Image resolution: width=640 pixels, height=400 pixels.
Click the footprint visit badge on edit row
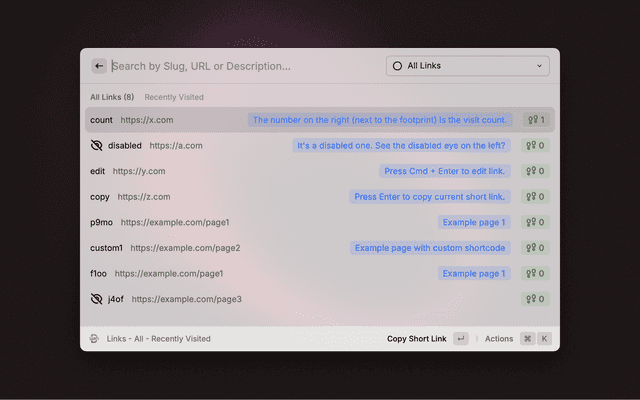click(x=535, y=171)
